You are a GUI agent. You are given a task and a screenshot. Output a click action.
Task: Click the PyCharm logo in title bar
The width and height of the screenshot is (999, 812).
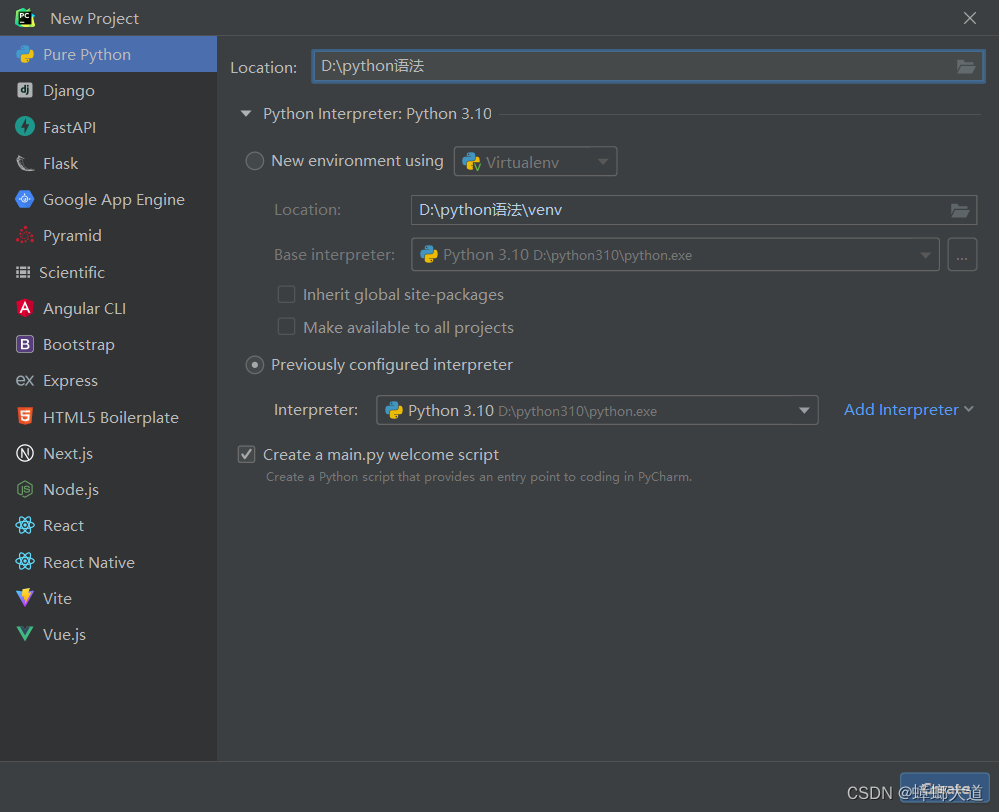click(x=25, y=17)
